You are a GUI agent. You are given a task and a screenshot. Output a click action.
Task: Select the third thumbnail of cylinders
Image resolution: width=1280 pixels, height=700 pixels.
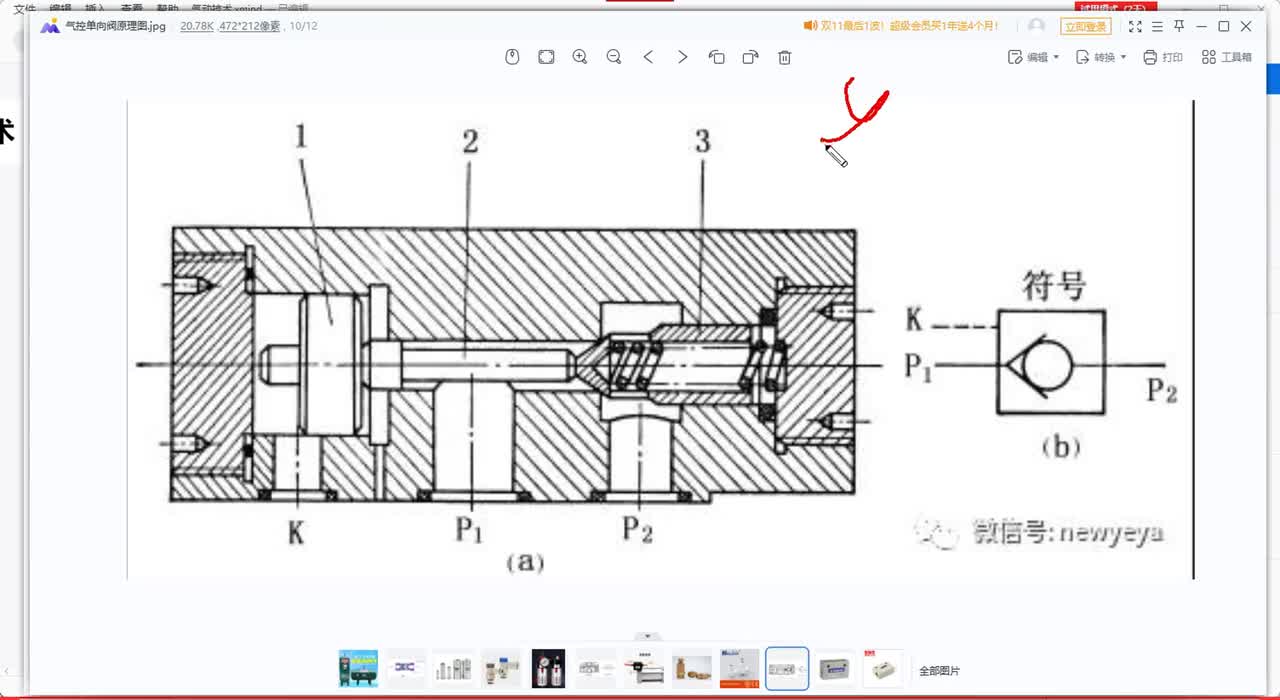[453, 668]
